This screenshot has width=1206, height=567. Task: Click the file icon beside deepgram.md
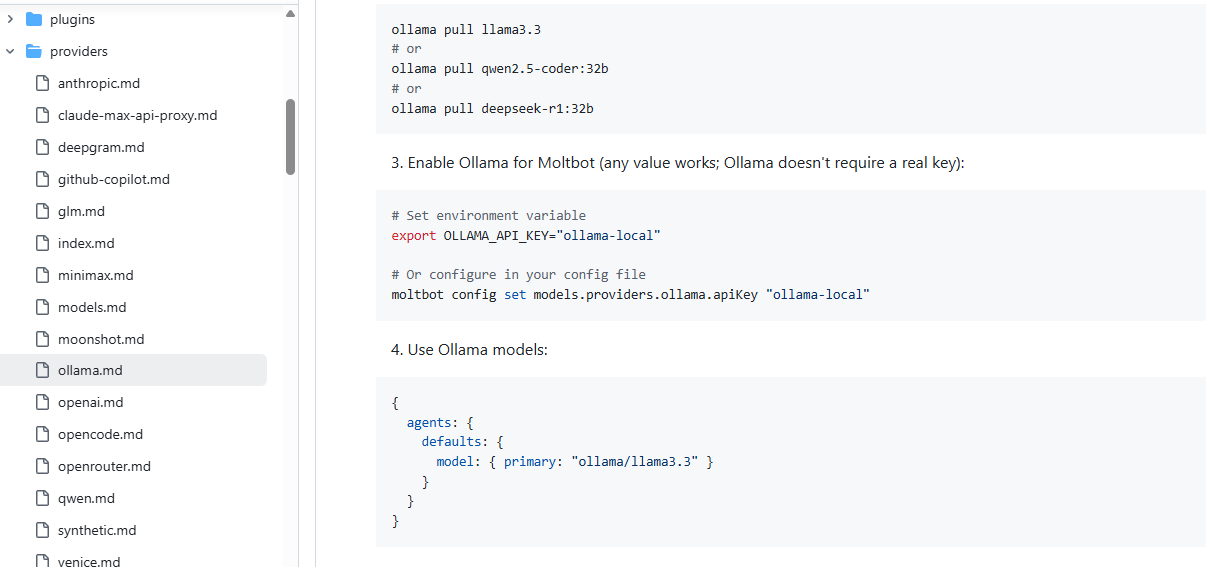(x=42, y=147)
